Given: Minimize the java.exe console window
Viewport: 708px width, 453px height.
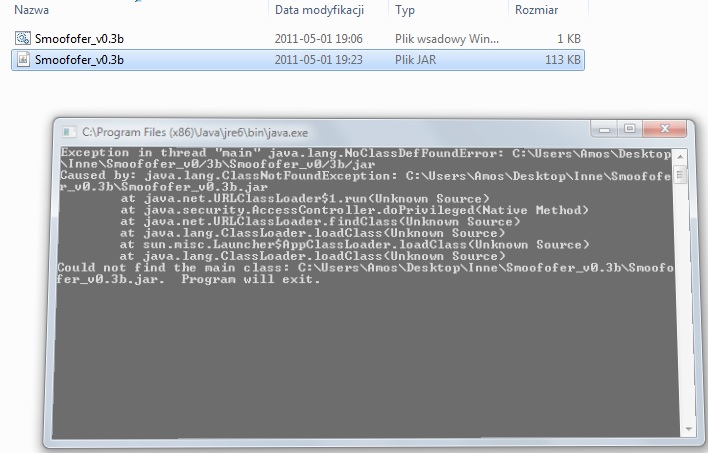Looking at the screenshot, I should click(604, 129).
